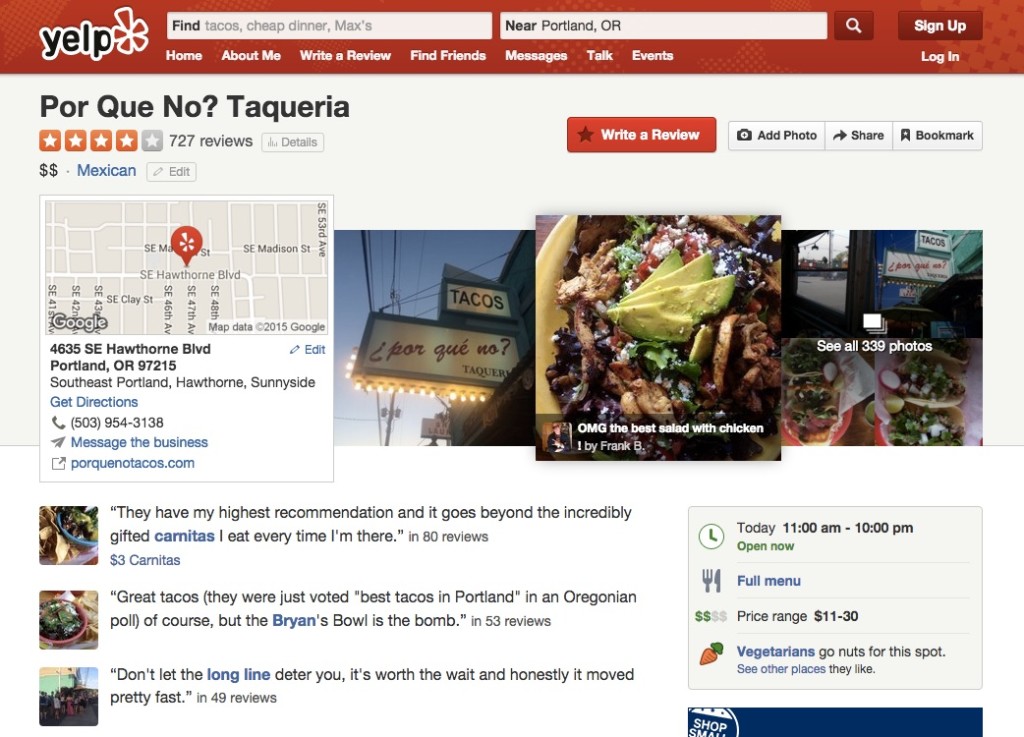Click the Shop Small banner logo
The image size is (1024, 737).
pos(713,723)
